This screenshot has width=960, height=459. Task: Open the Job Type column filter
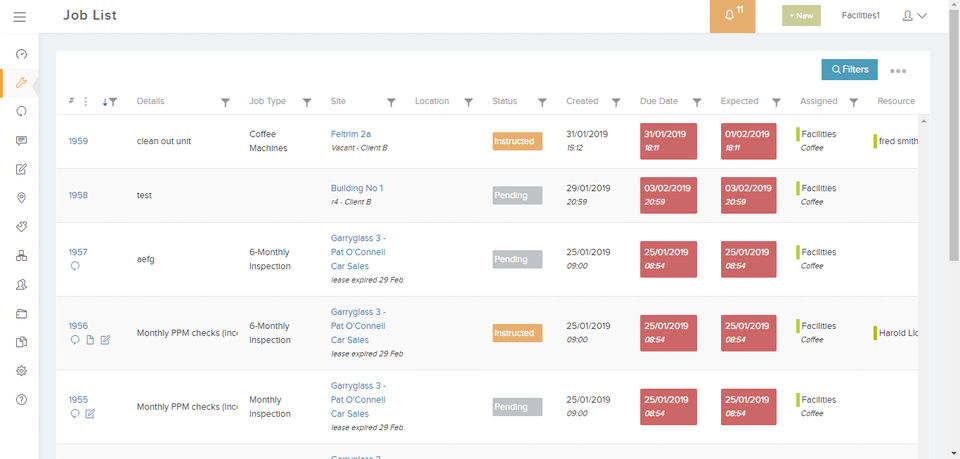tap(307, 102)
